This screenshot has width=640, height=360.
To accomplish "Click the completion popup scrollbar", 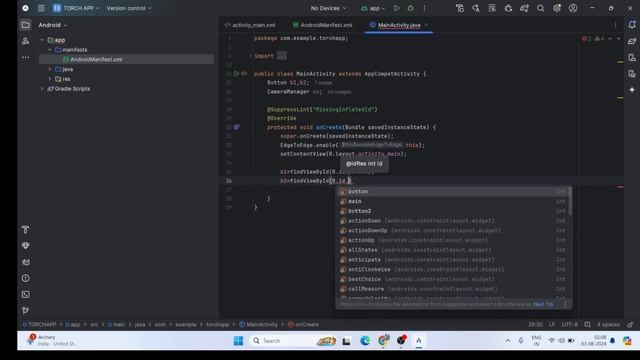I will tap(570, 201).
